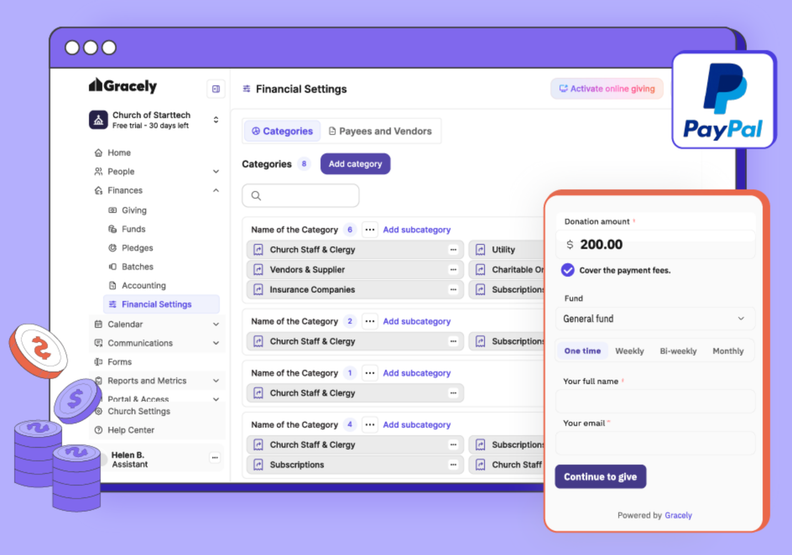Screen dimensions: 792x555
Task: Click the Your email field
Action: click(655, 443)
